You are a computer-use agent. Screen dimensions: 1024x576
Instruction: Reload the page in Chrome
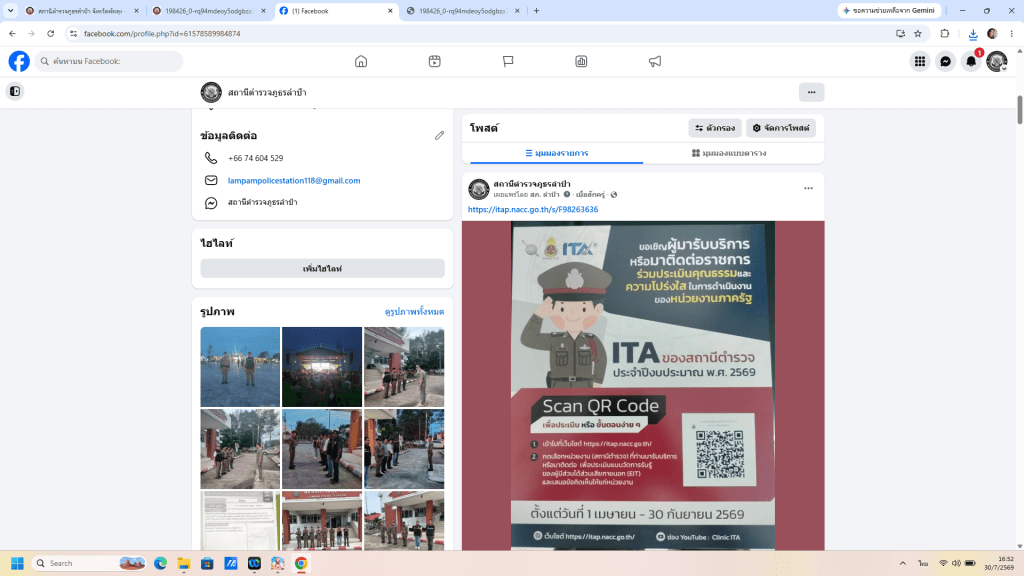click(x=50, y=33)
